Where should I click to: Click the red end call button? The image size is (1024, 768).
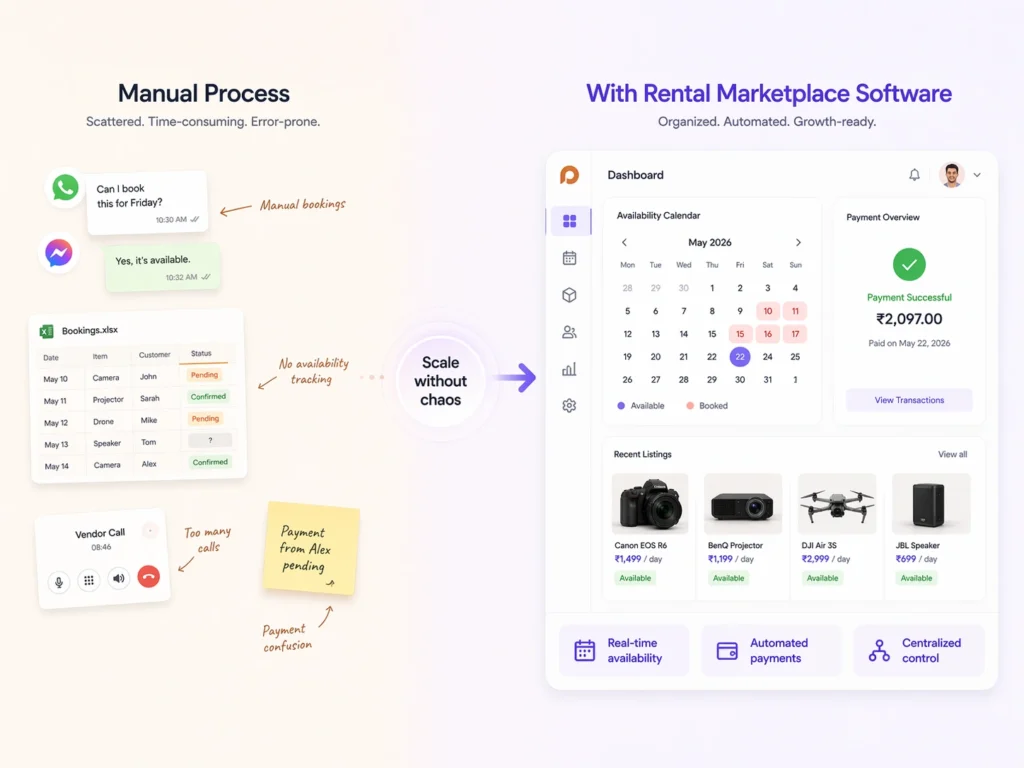[149, 577]
